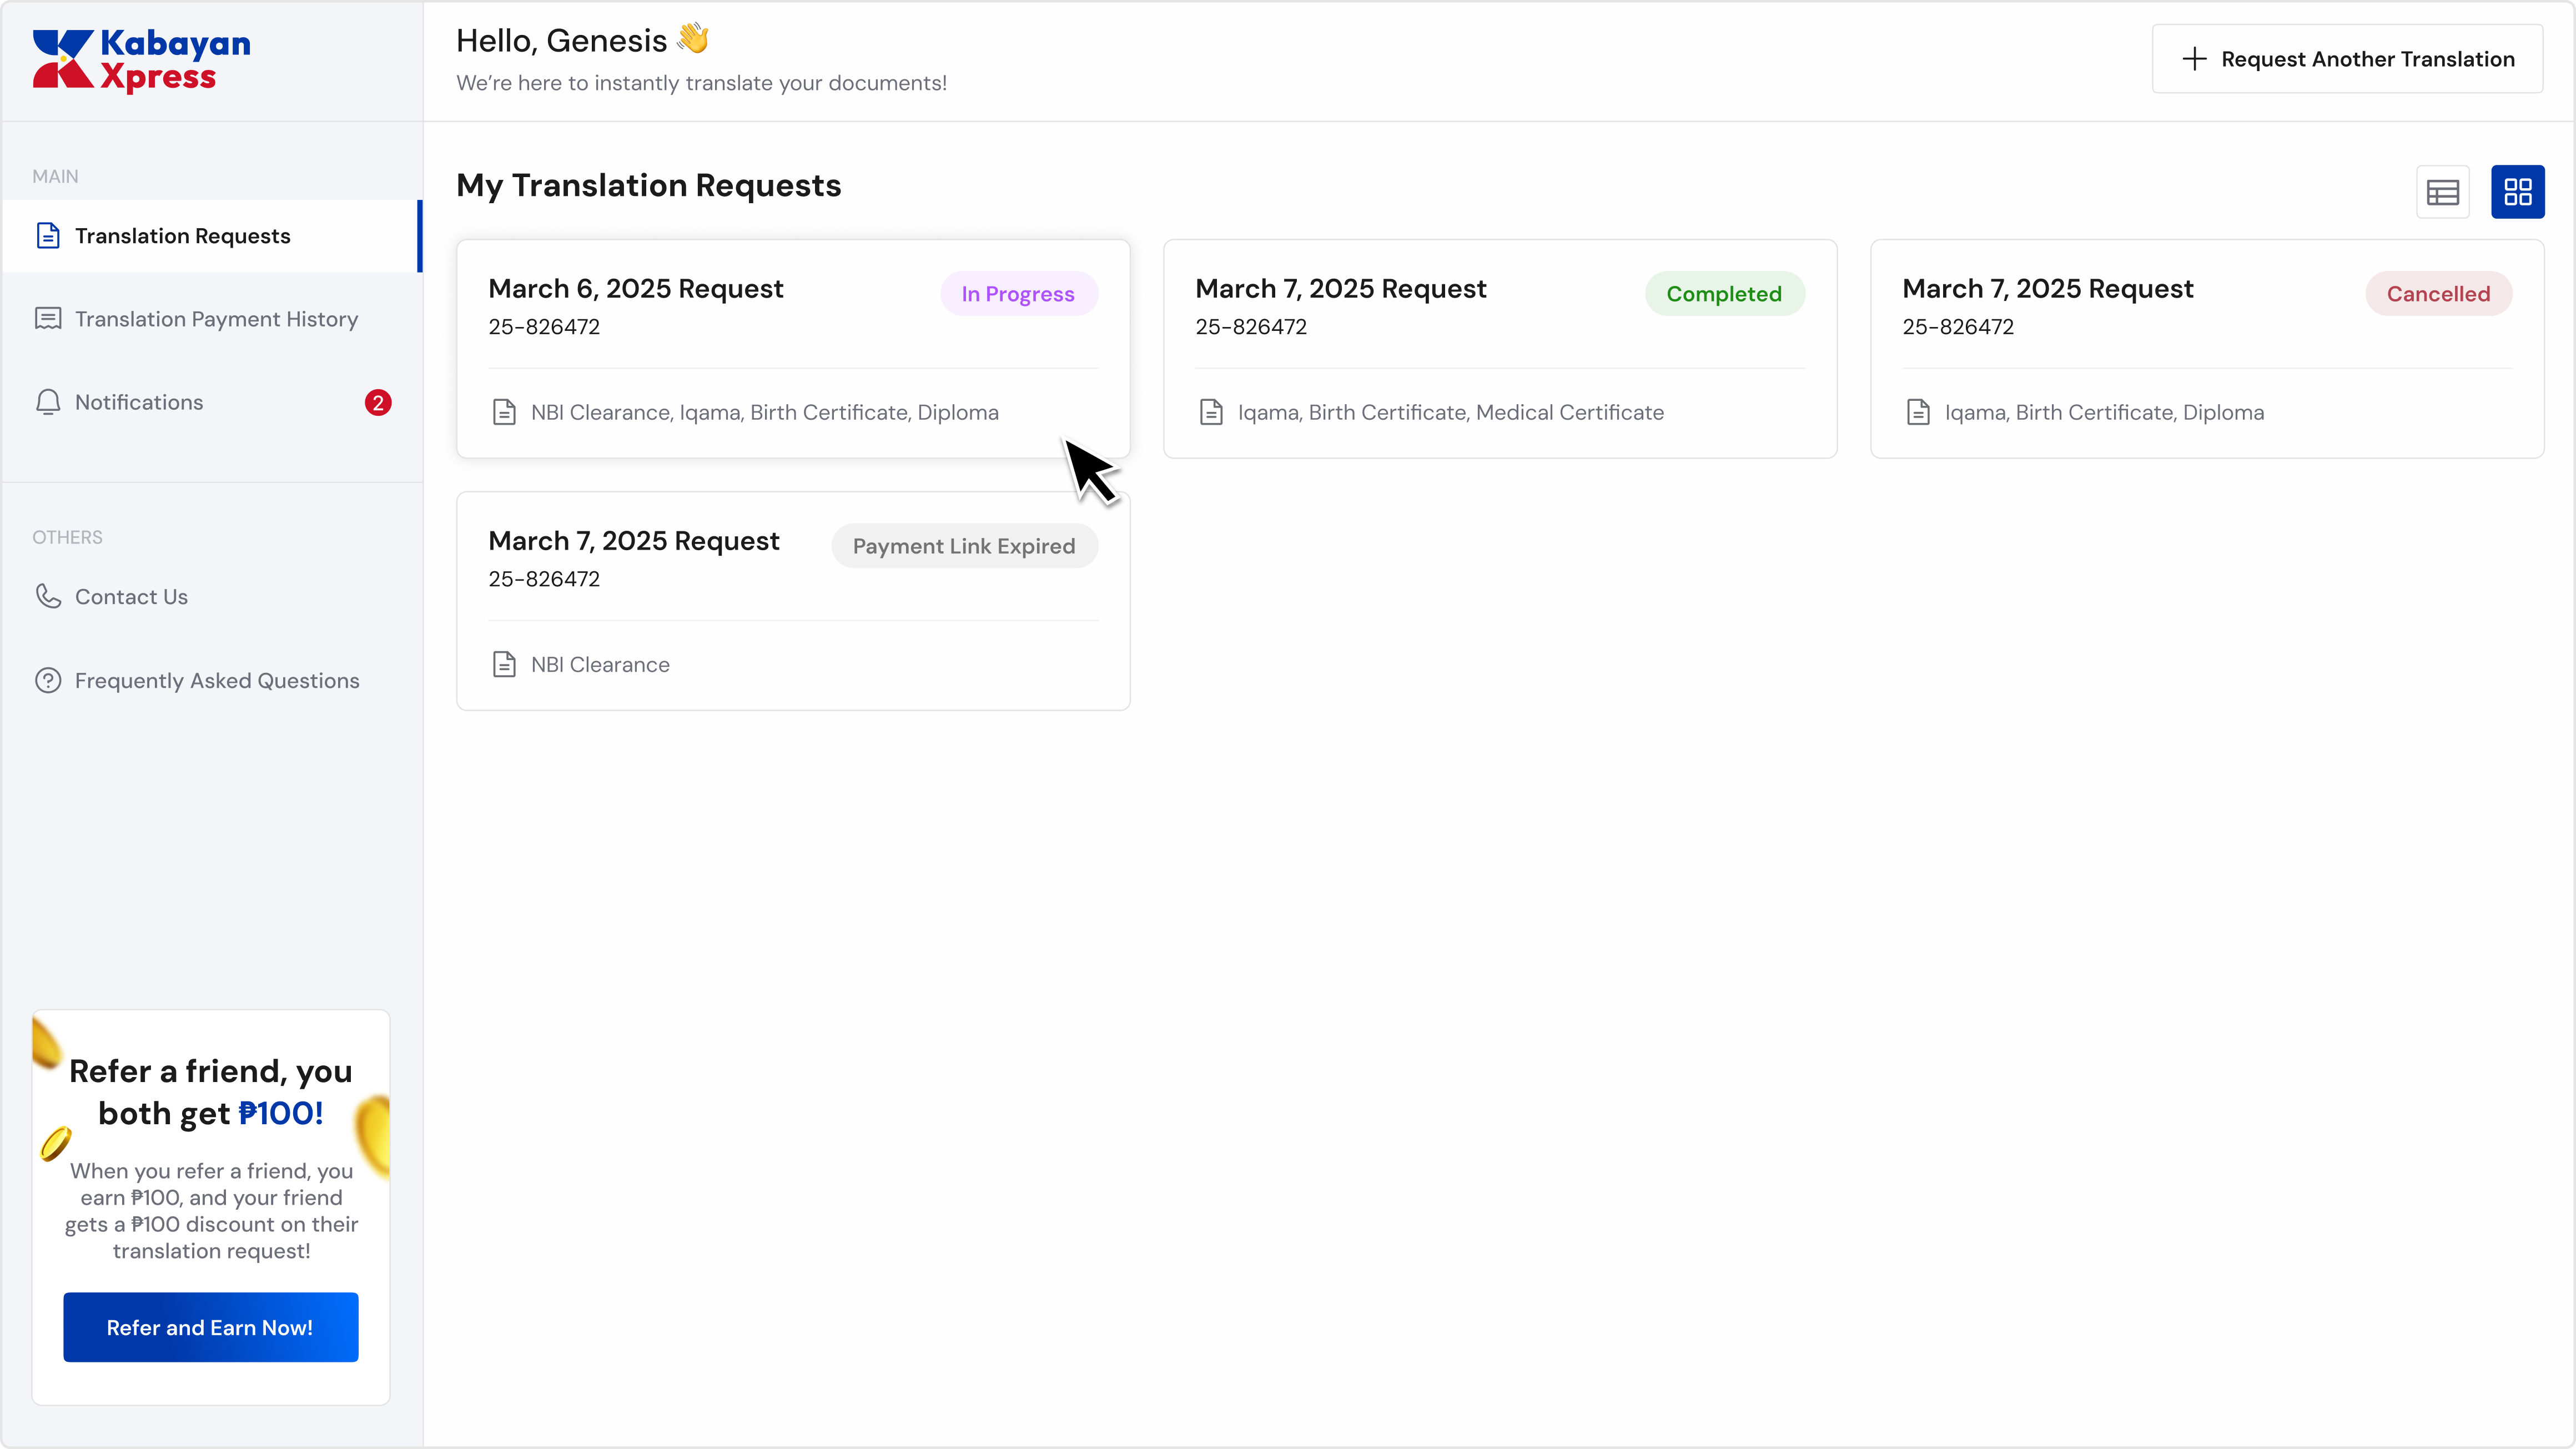This screenshot has height=1449, width=2576.
Task: Click Request Another Translation button
Action: (x=2347, y=59)
